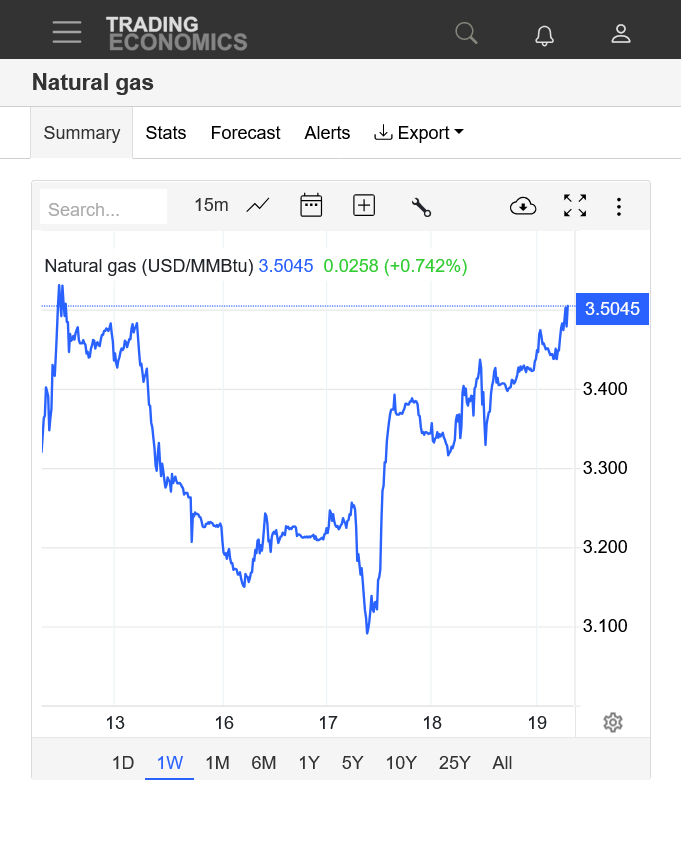This screenshot has width=681, height=849.
Task: Switch to the Stats tab
Action: [x=166, y=133]
